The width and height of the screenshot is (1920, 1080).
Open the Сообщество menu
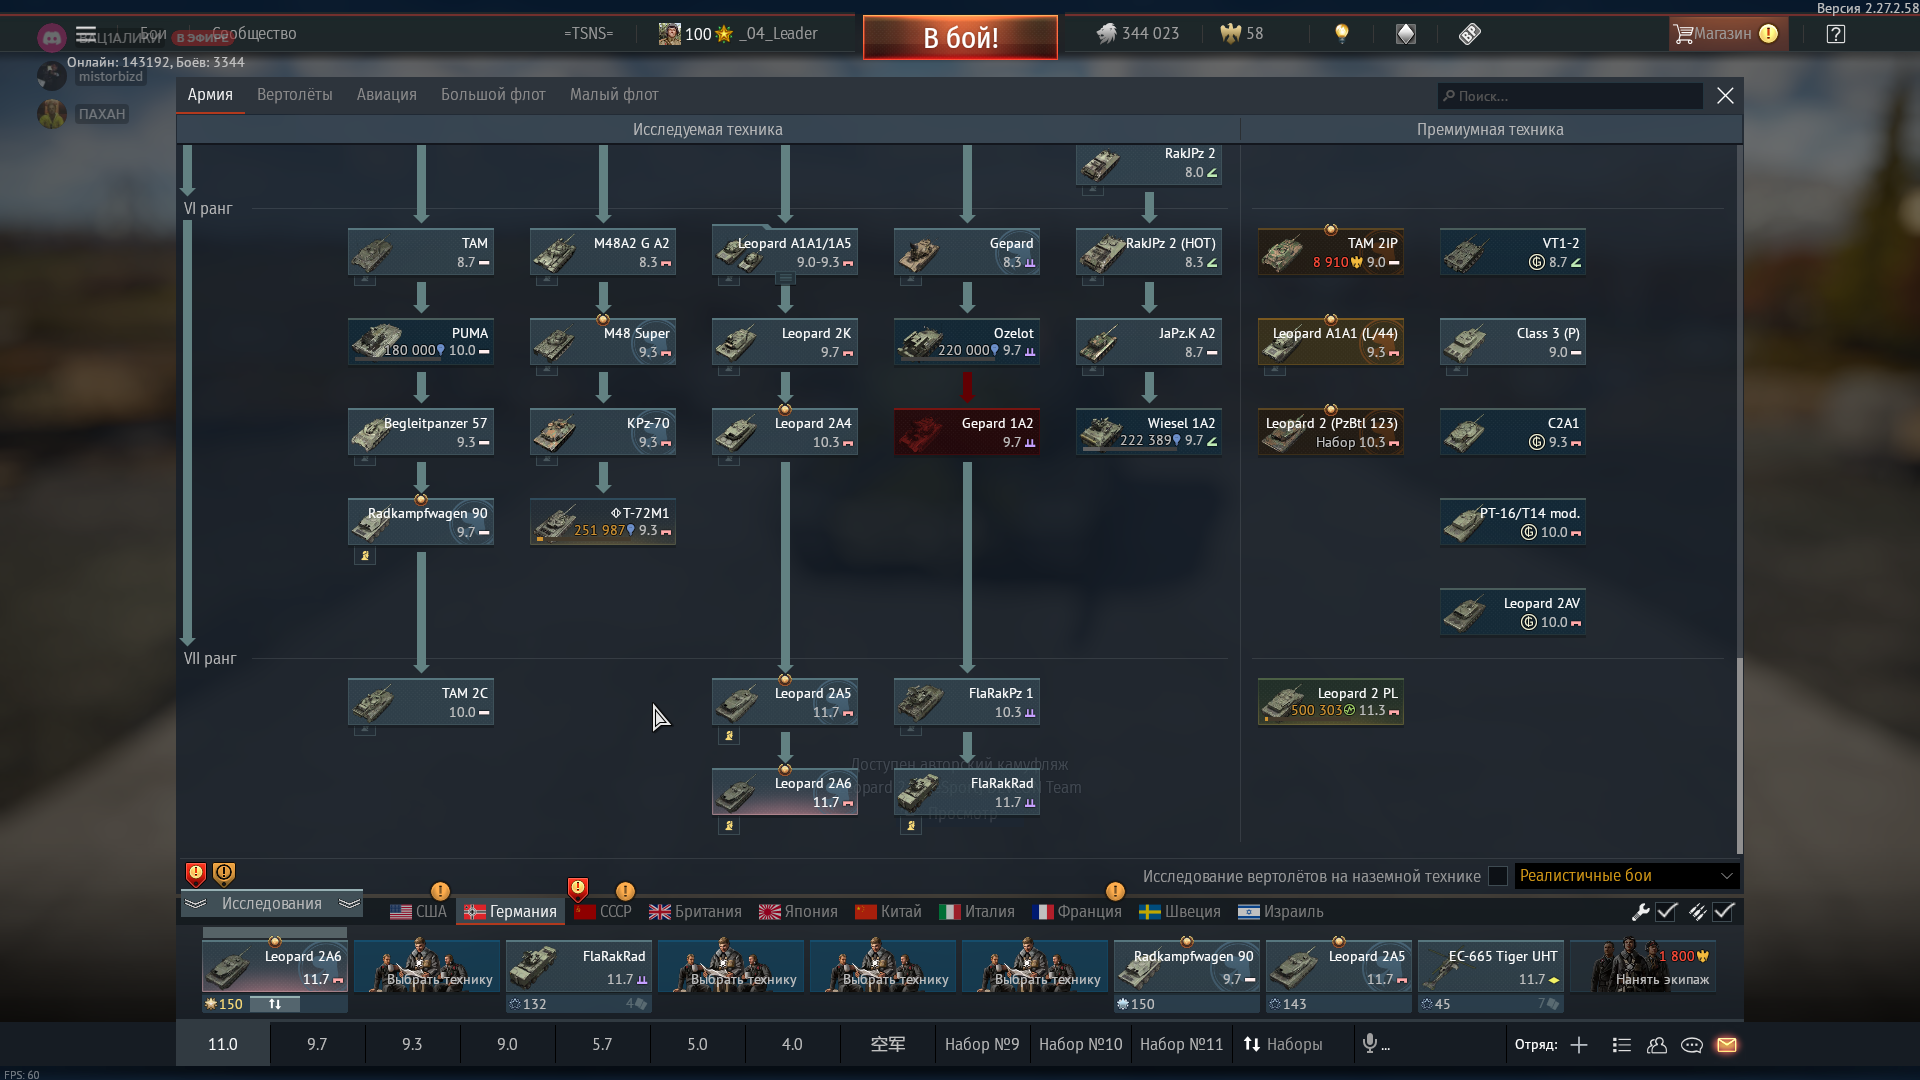pos(254,34)
